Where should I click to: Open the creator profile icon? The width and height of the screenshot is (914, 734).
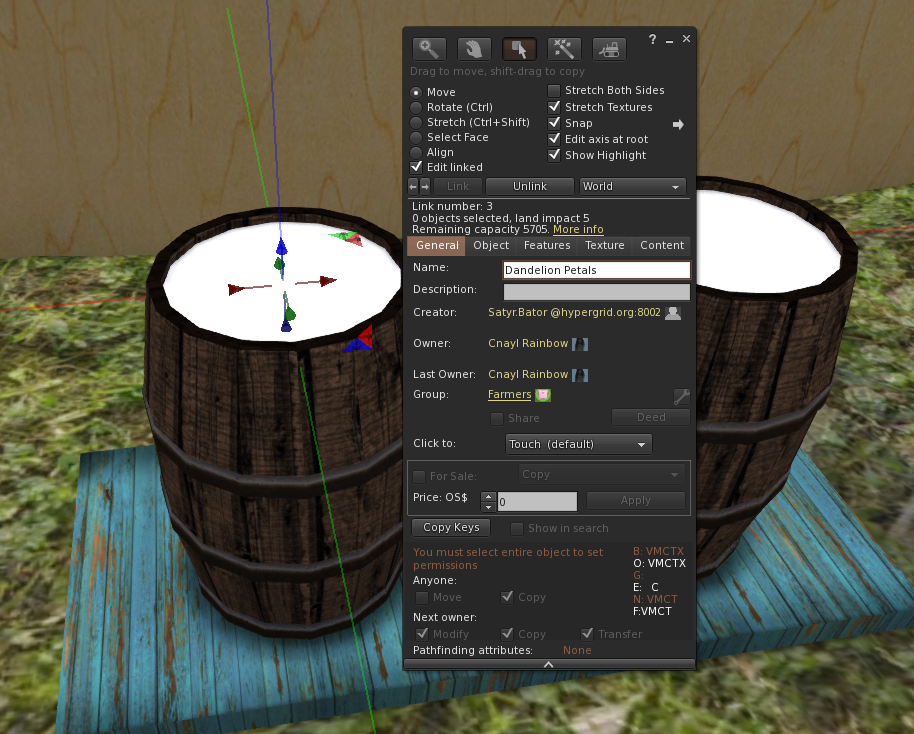(x=673, y=313)
